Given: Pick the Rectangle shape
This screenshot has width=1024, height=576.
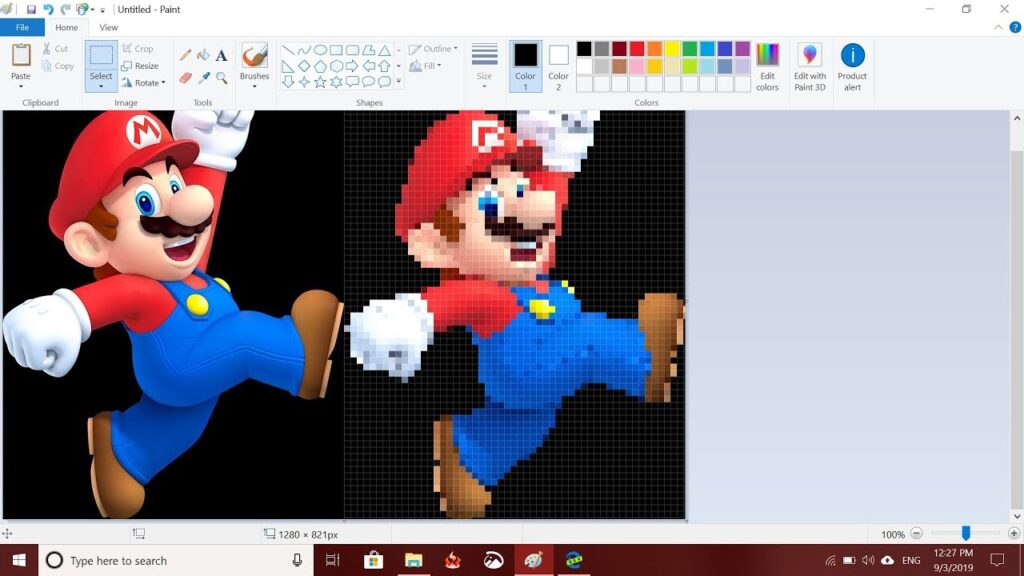Looking at the screenshot, I should (x=336, y=50).
